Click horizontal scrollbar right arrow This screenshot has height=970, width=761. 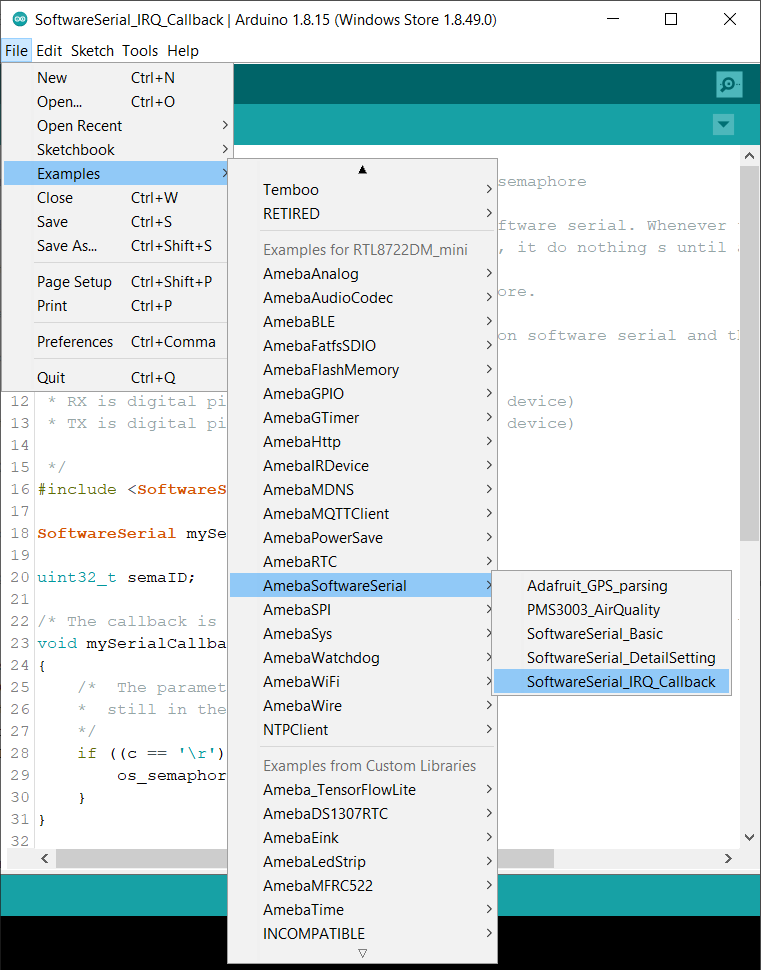728,859
